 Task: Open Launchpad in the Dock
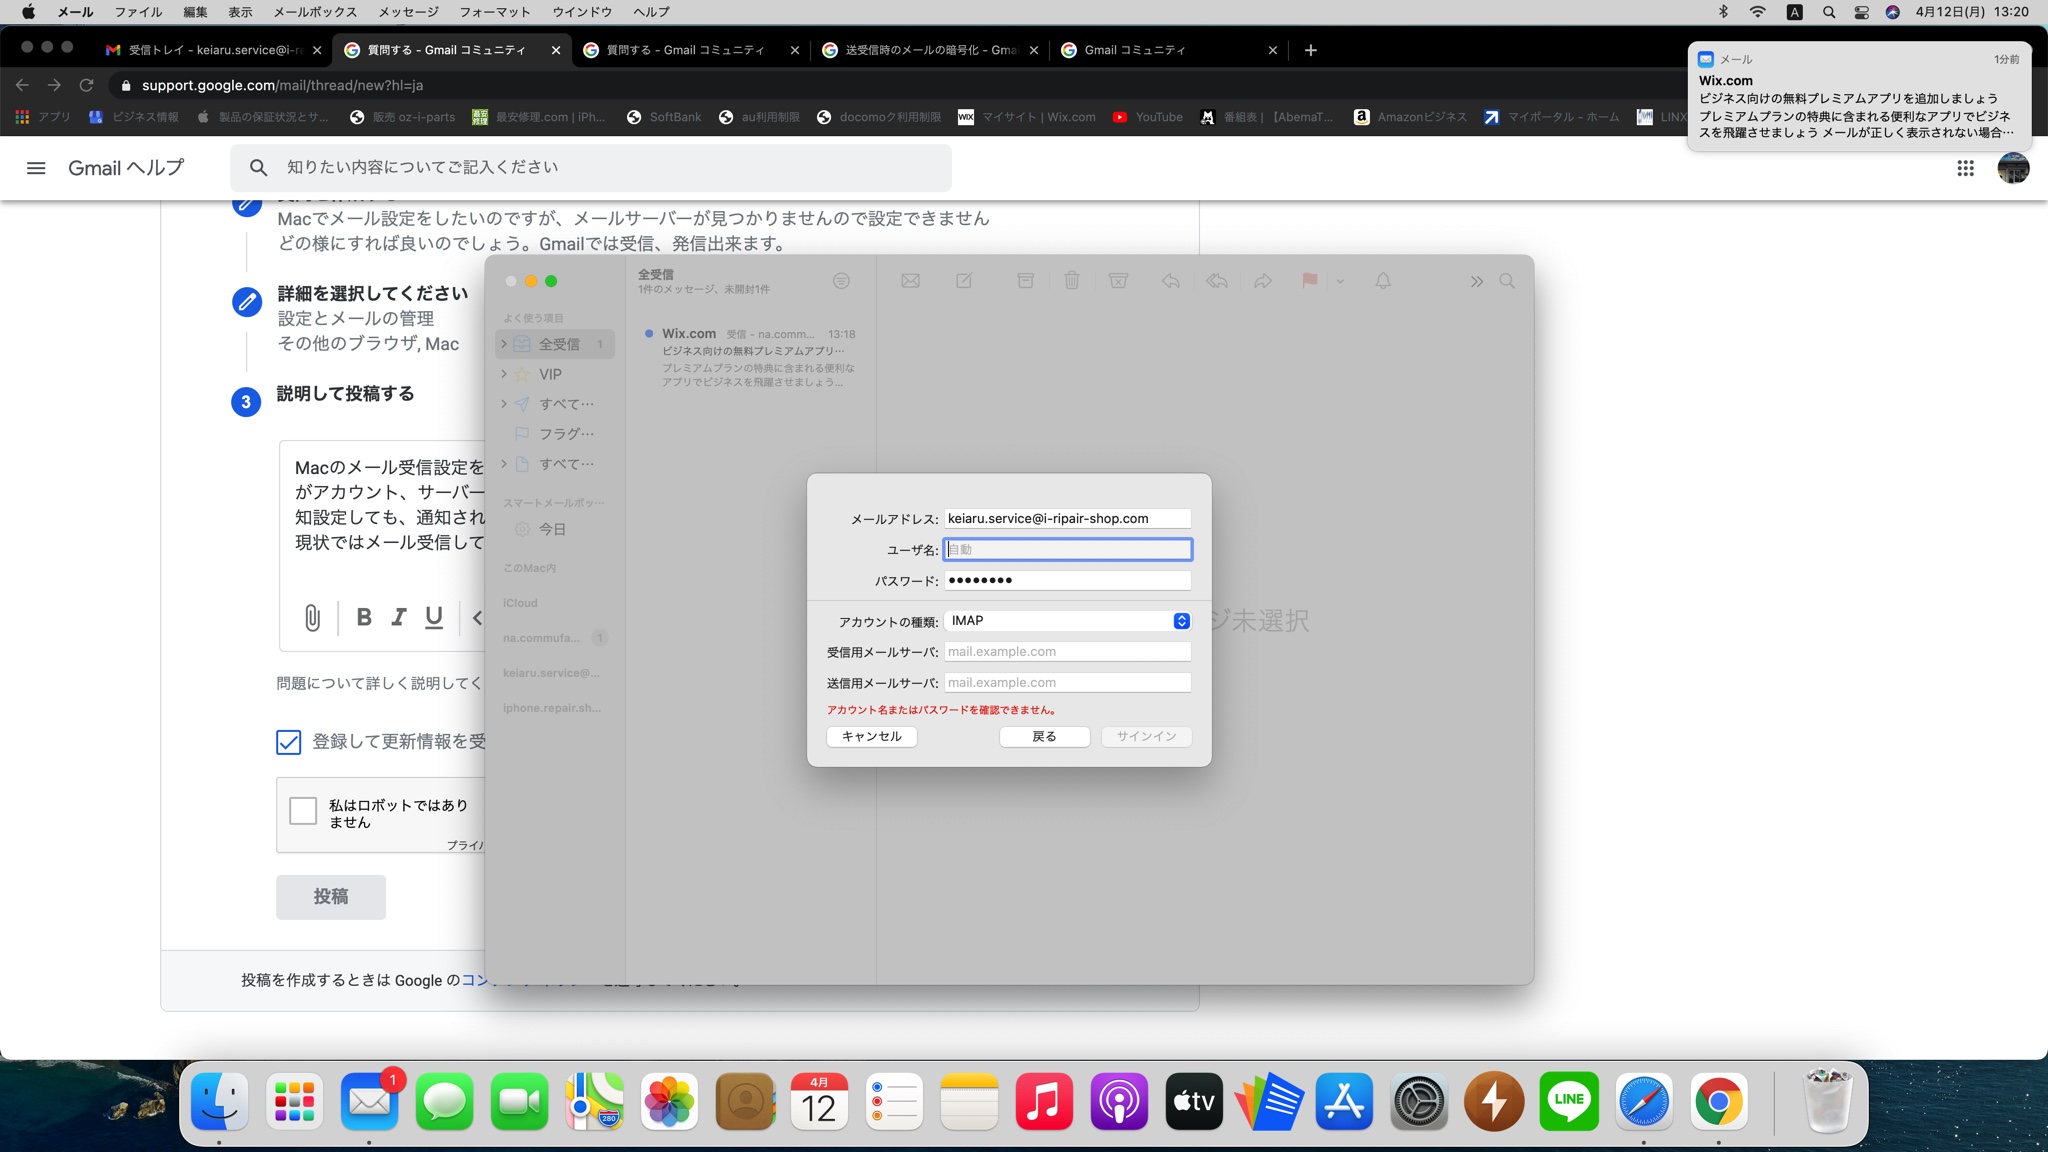(295, 1101)
